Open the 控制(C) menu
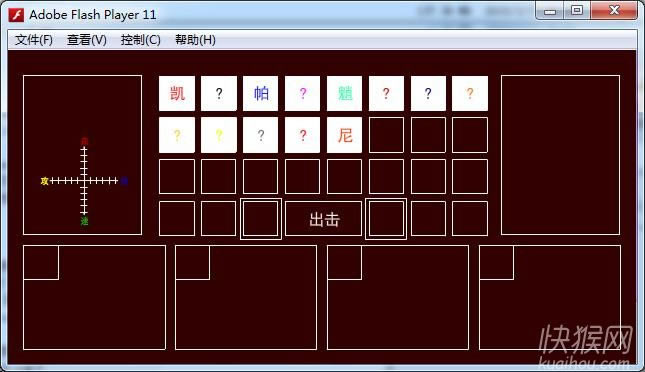The width and height of the screenshot is (645, 372). tap(140, 40)
